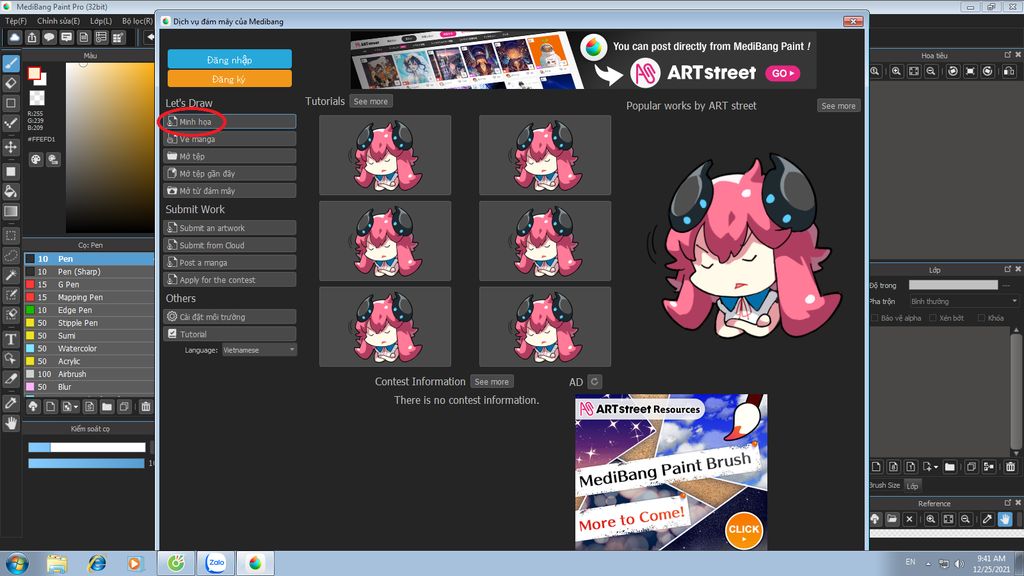Click the hand icon in Reference panel
Viewport: 1024px width, 576px height.
pos(1004,519)
